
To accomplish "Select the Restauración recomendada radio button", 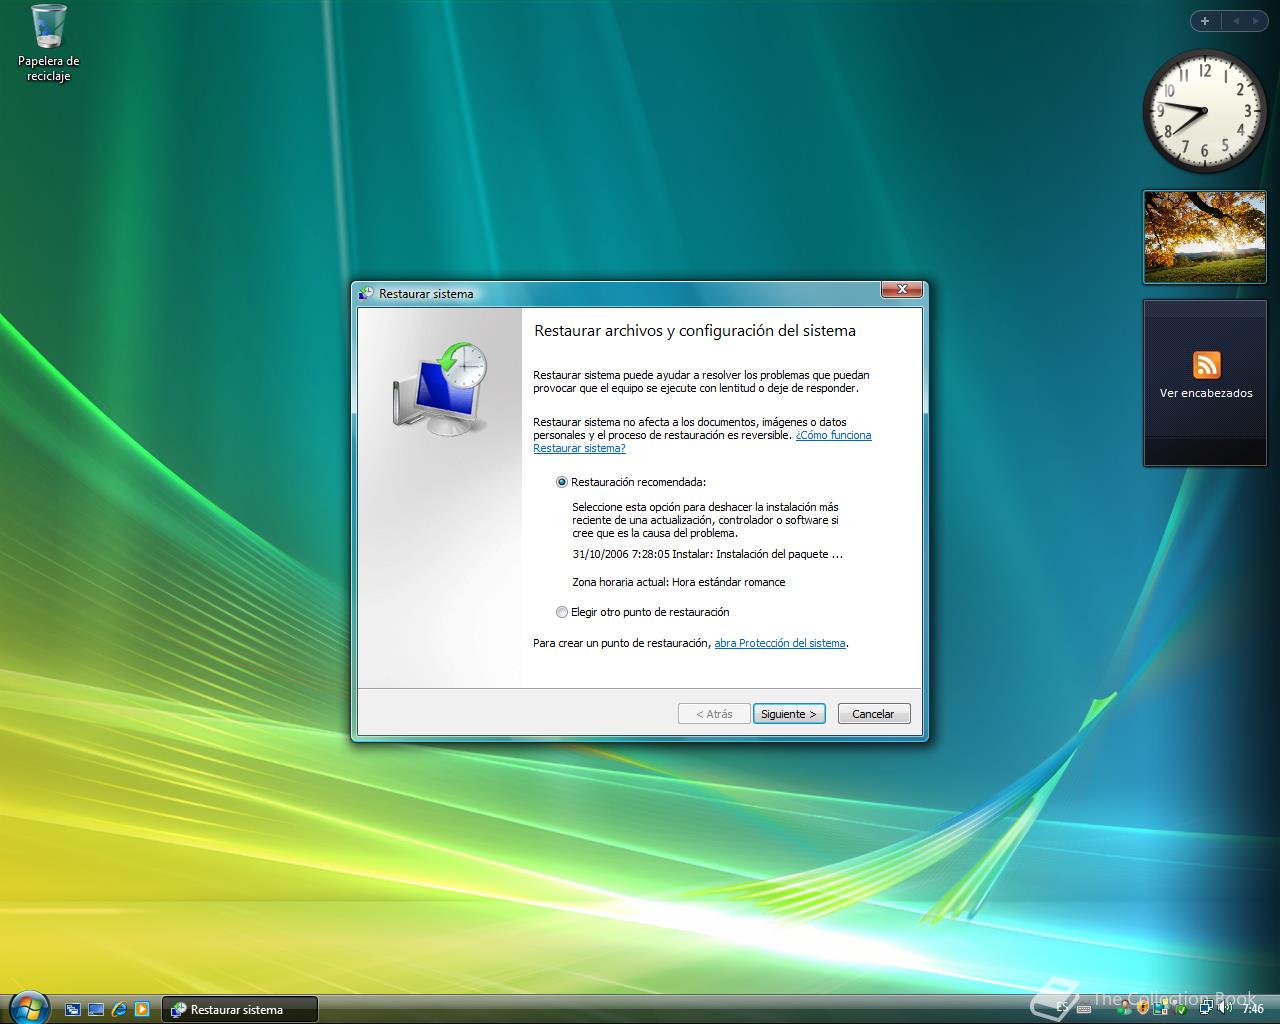I will [x=562, y=482].
